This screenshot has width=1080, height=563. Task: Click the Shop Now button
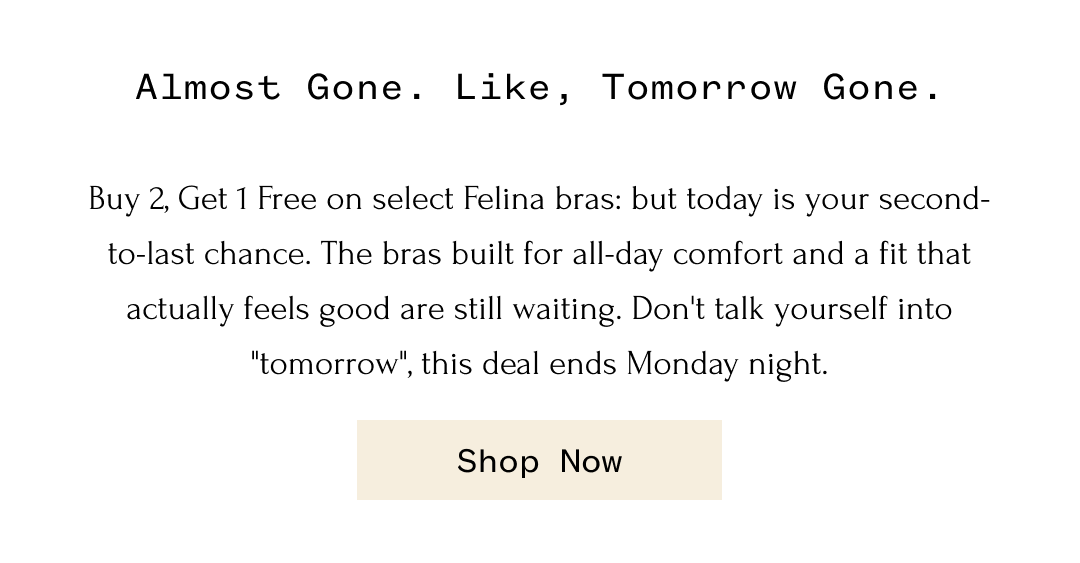pyautogui.click(x=539, y=460)
